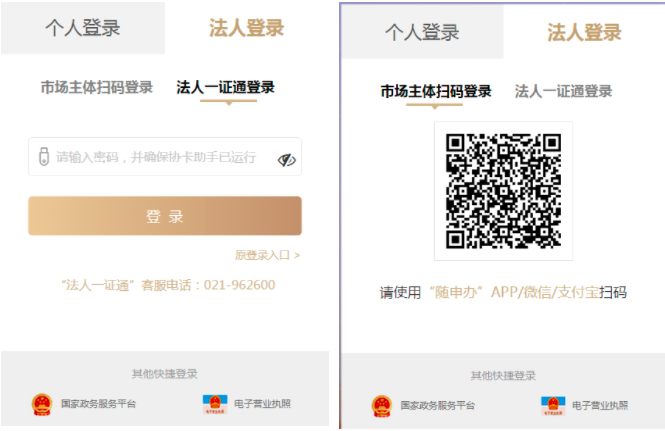The image size is (665, 431).
Task: Select 法人一证通登录 sub-tab in left panel
Action: tap(226, 87)
